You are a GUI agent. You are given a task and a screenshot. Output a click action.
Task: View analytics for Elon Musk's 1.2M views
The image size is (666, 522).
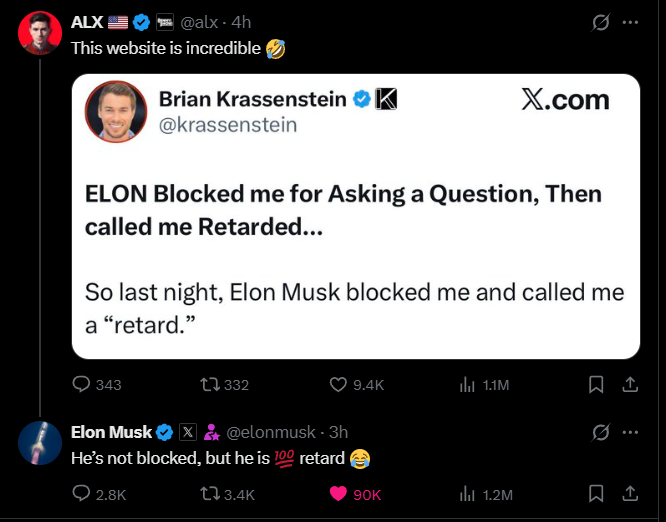(x=466, y=494)
